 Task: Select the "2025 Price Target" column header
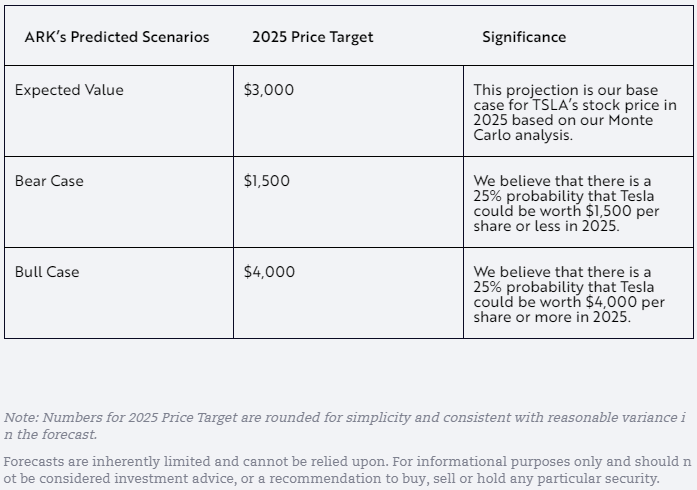[313, 37]
